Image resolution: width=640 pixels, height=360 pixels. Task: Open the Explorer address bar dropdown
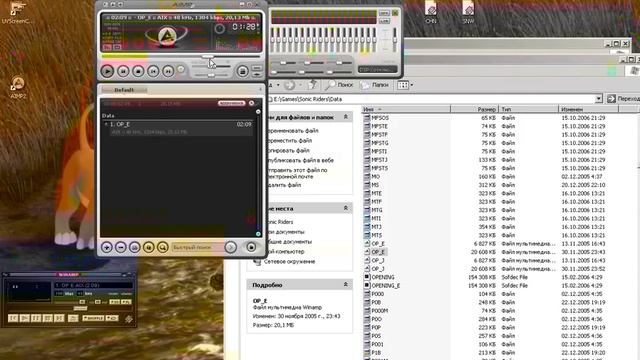pyautogui.click(x=598, y=99)
